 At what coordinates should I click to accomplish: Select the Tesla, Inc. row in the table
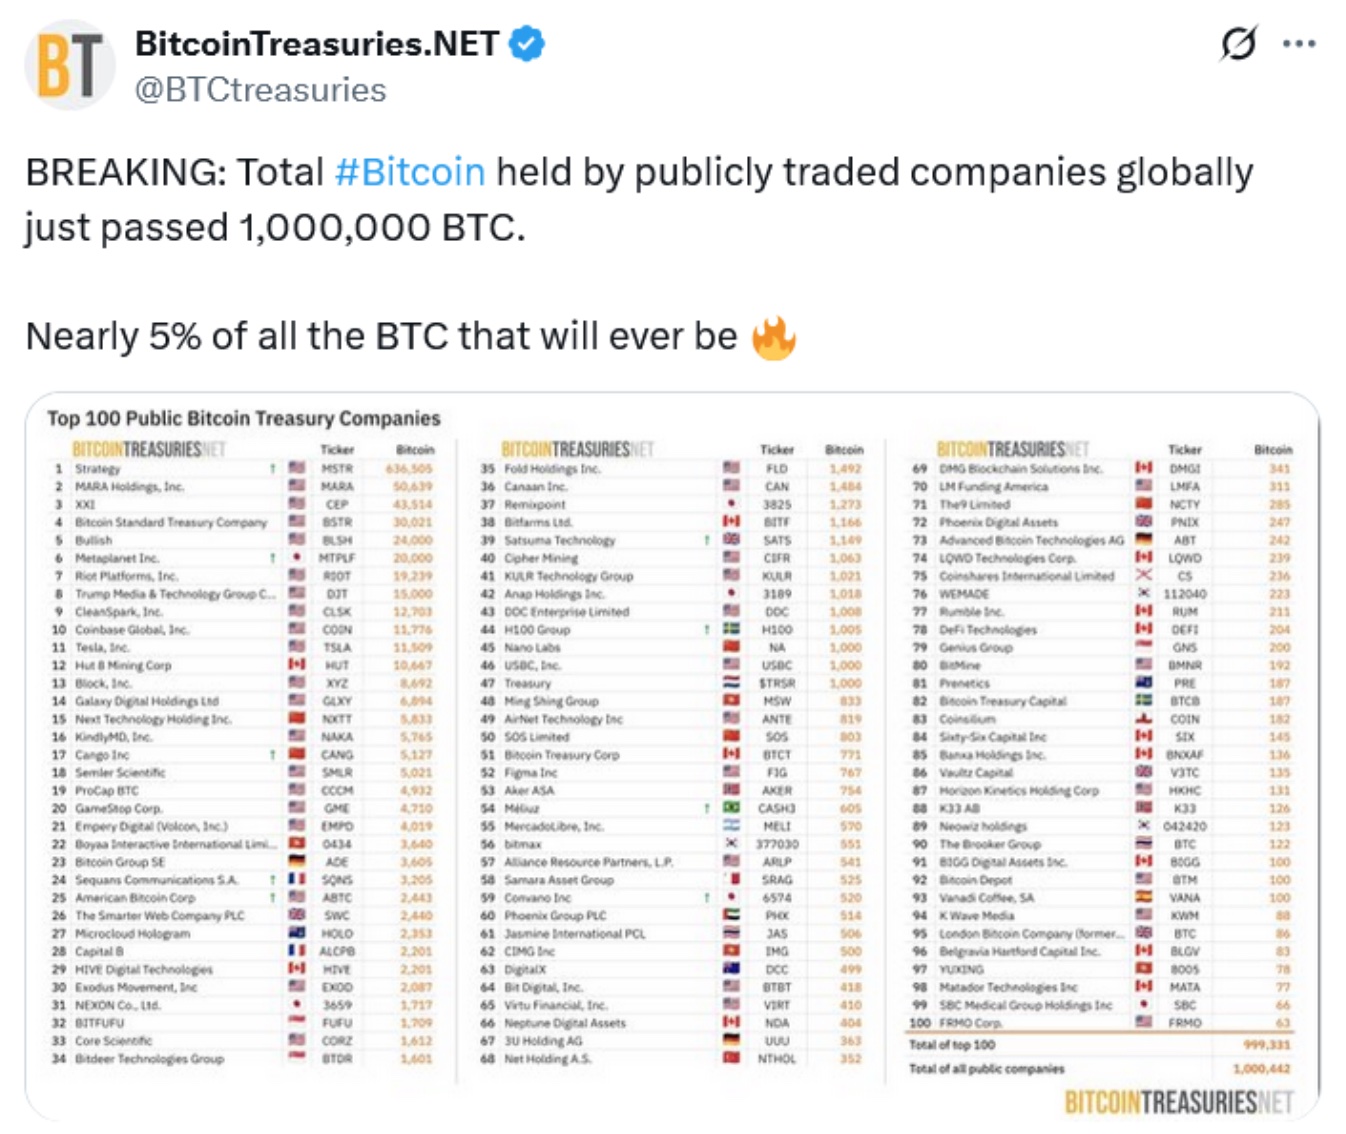pyautogui.click(x=244, y=647)
